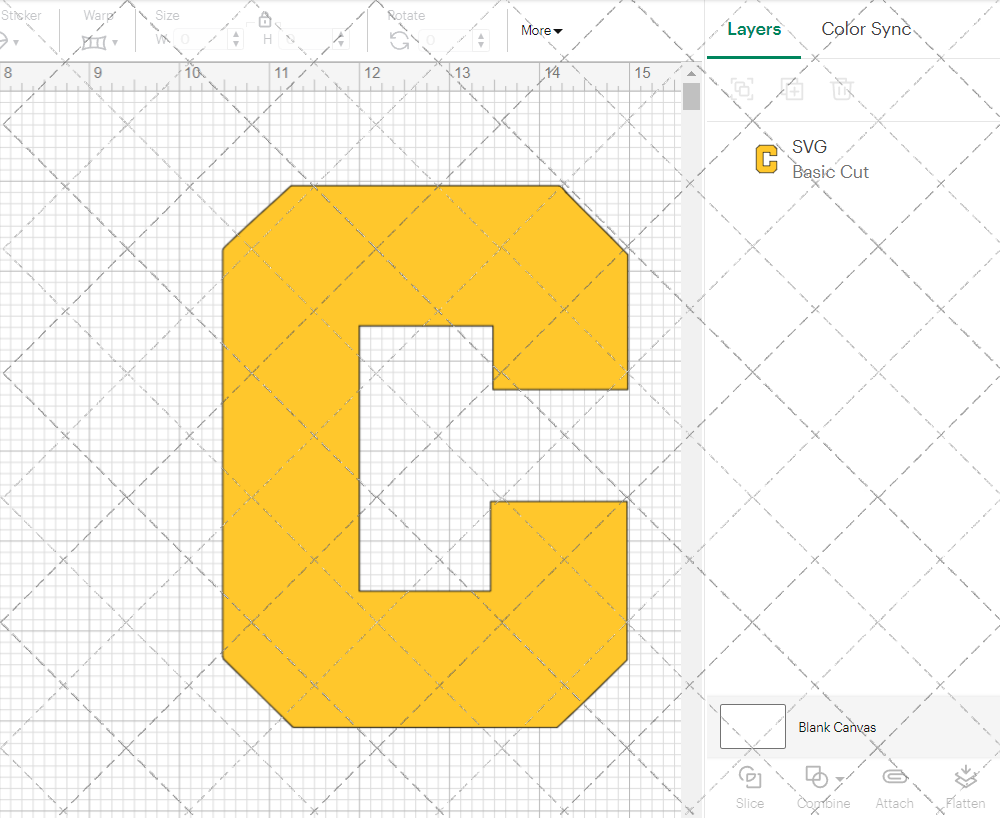
Task: Click the Blank Canvas color swatch
Action: click(752, 727)
